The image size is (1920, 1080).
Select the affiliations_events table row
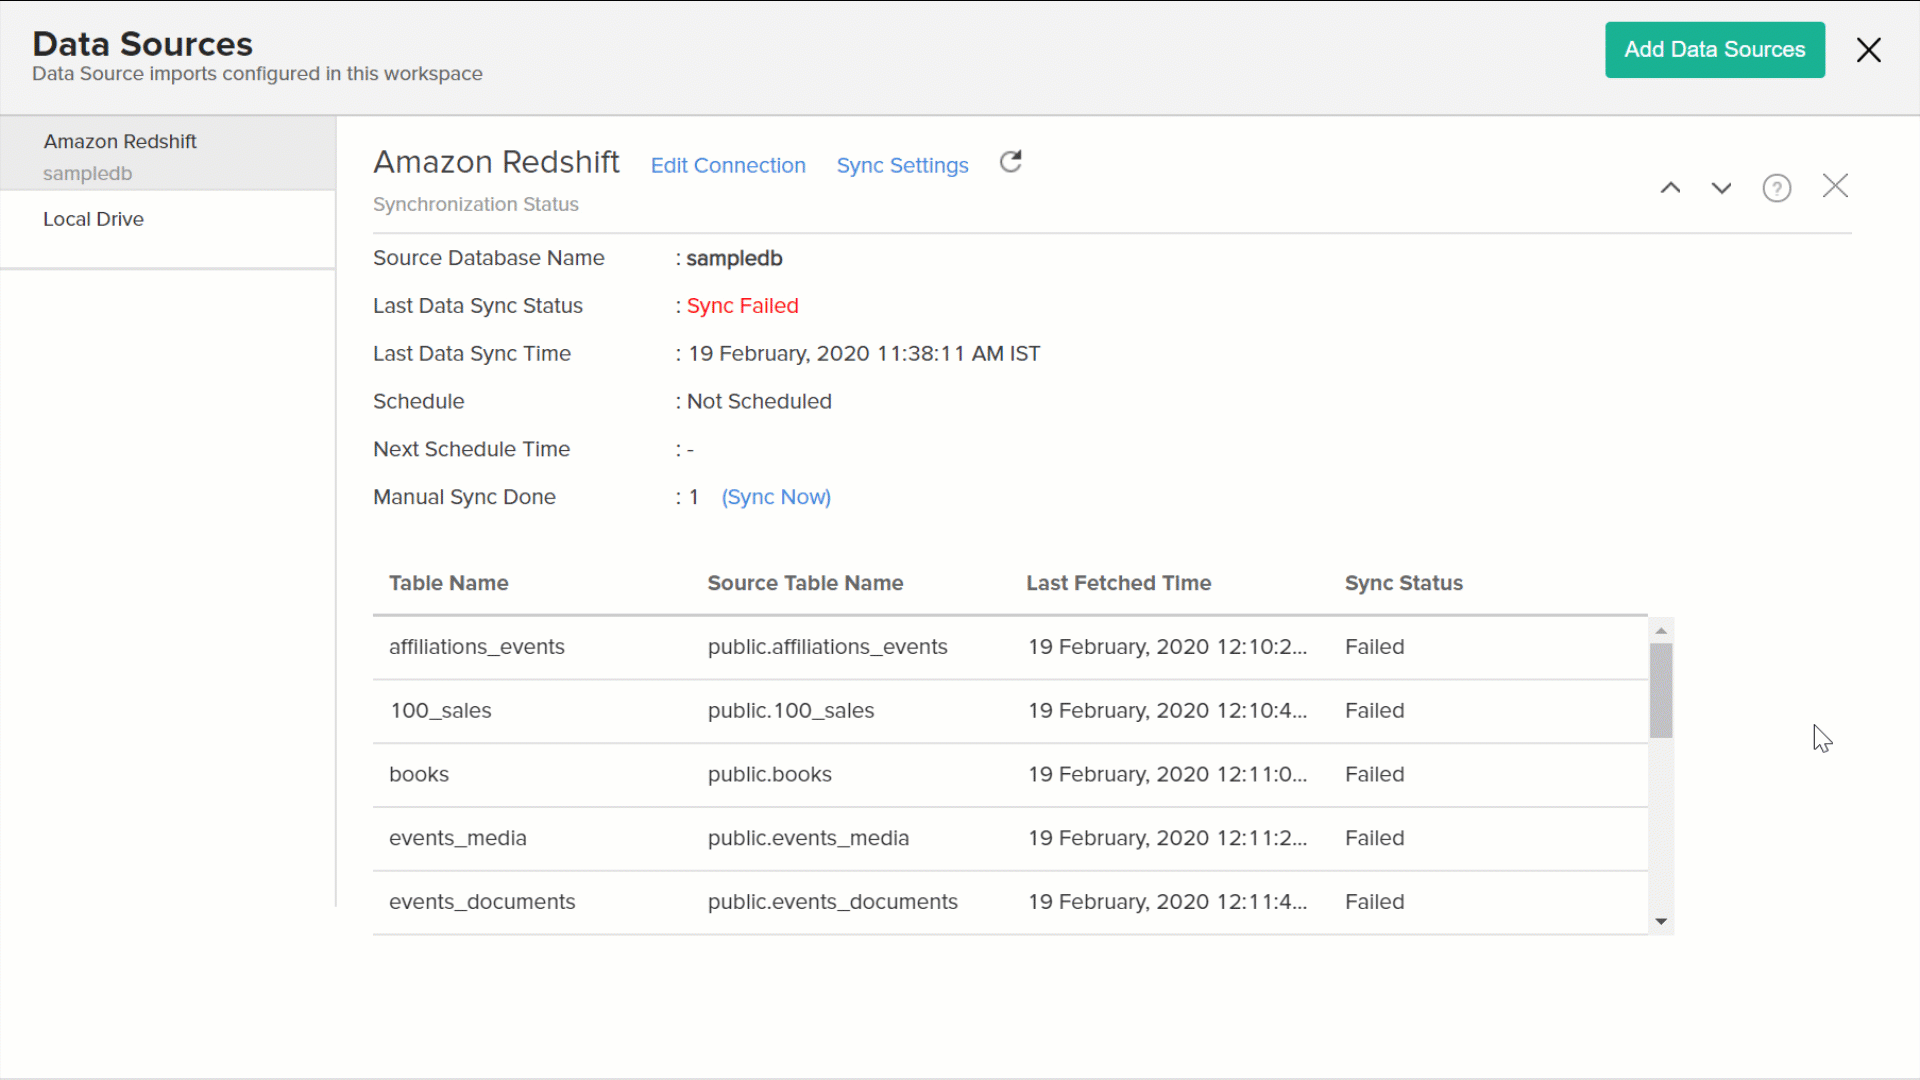pyautogui.click(x=477, y=647)
